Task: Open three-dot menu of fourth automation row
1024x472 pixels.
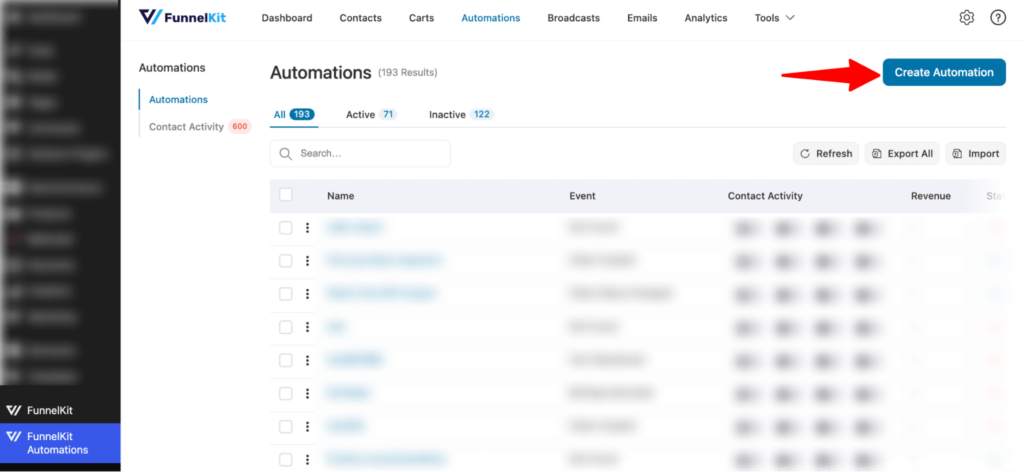Action: pos(307,327)
